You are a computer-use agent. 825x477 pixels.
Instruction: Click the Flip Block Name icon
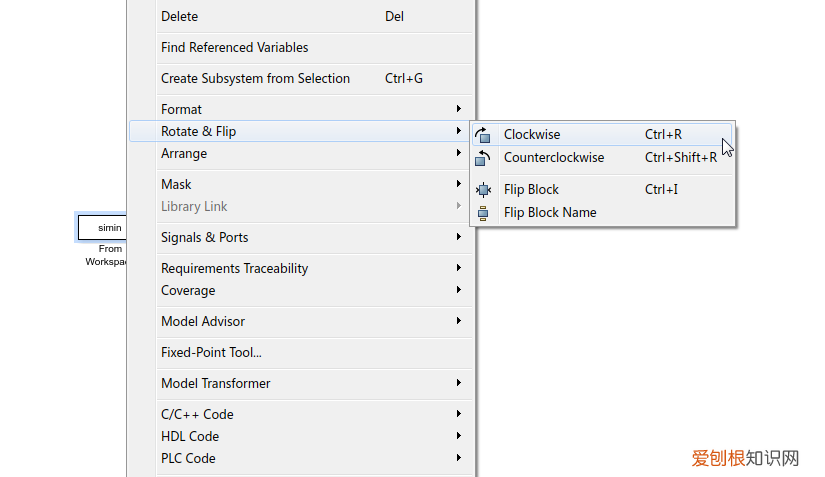[x=484, y=212]
